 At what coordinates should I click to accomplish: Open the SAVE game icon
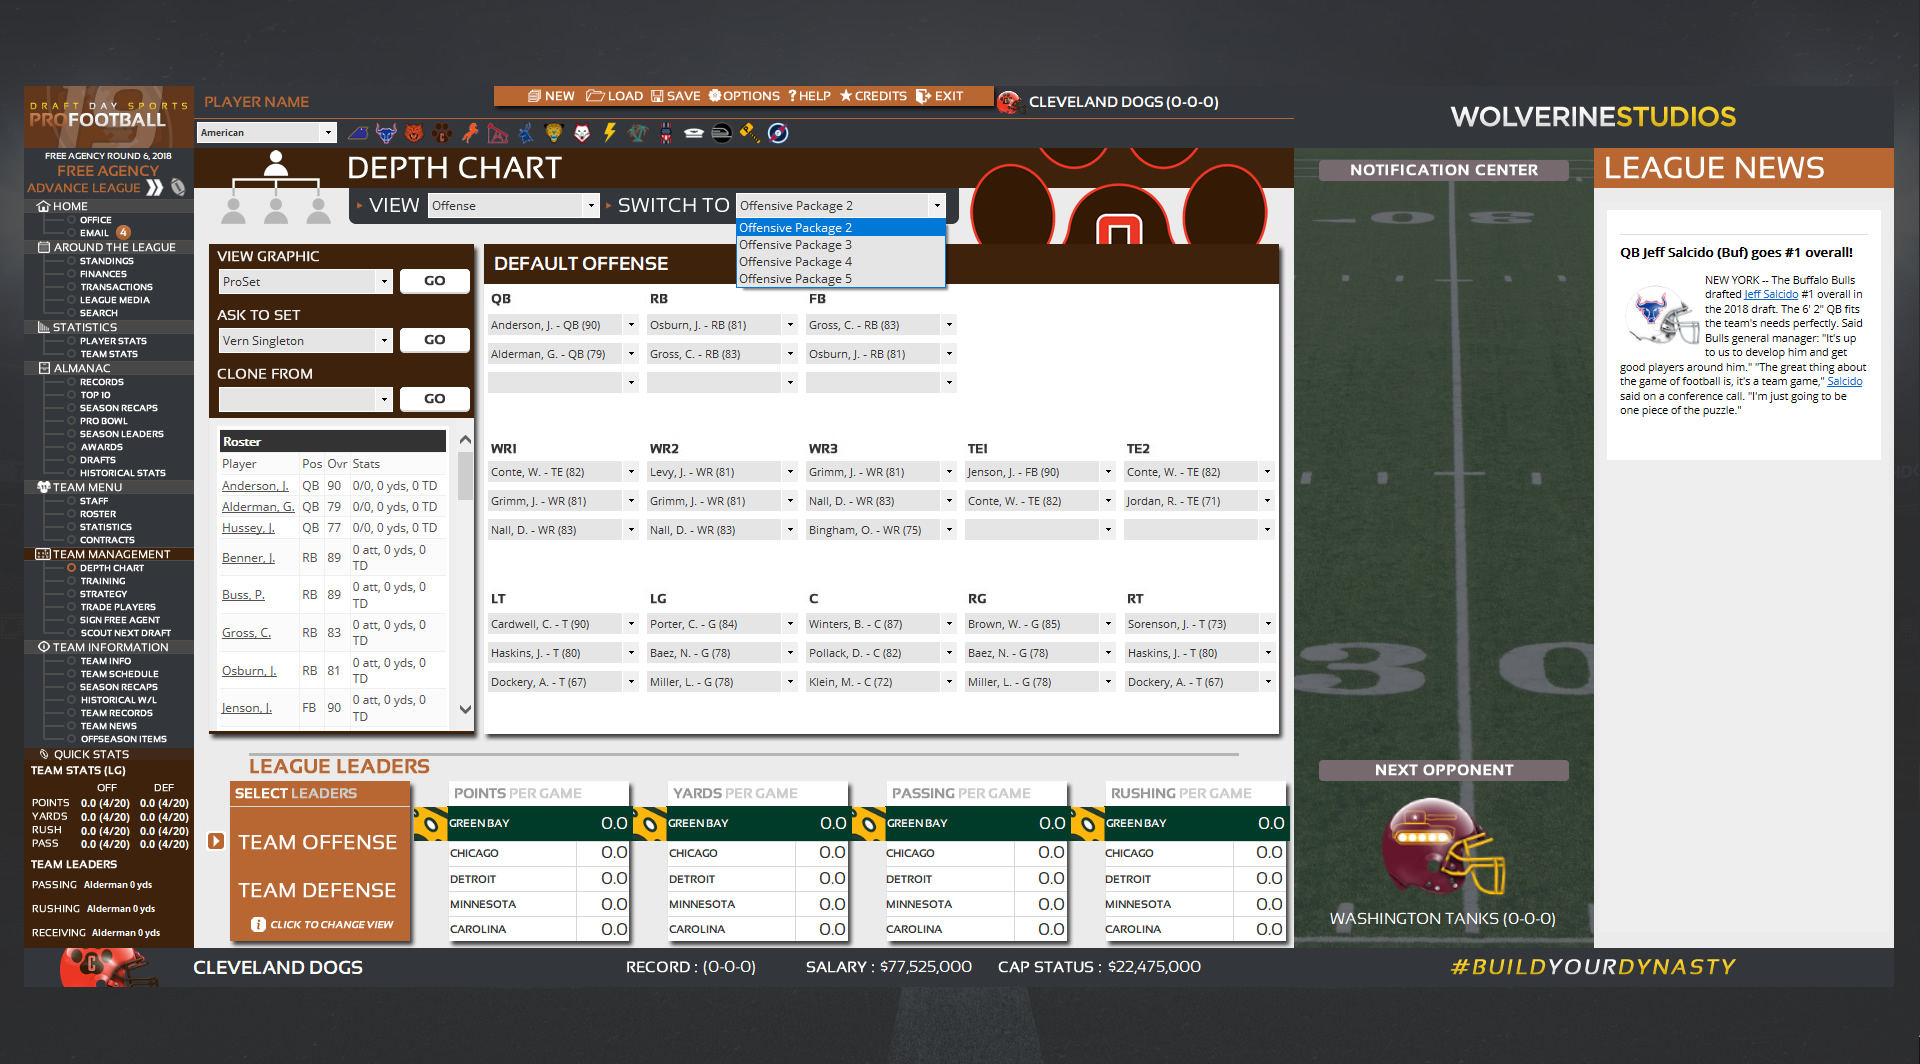(656, 96)
